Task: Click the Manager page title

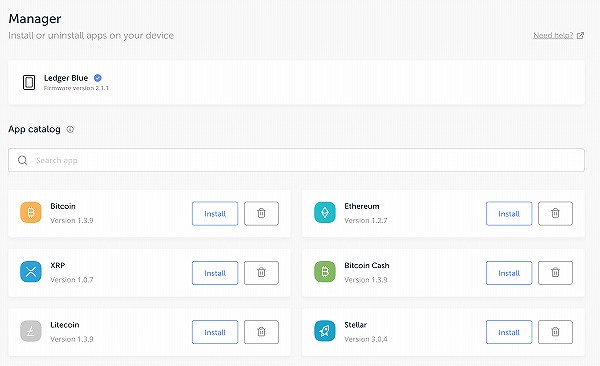Action: click(x=35, y=18)
